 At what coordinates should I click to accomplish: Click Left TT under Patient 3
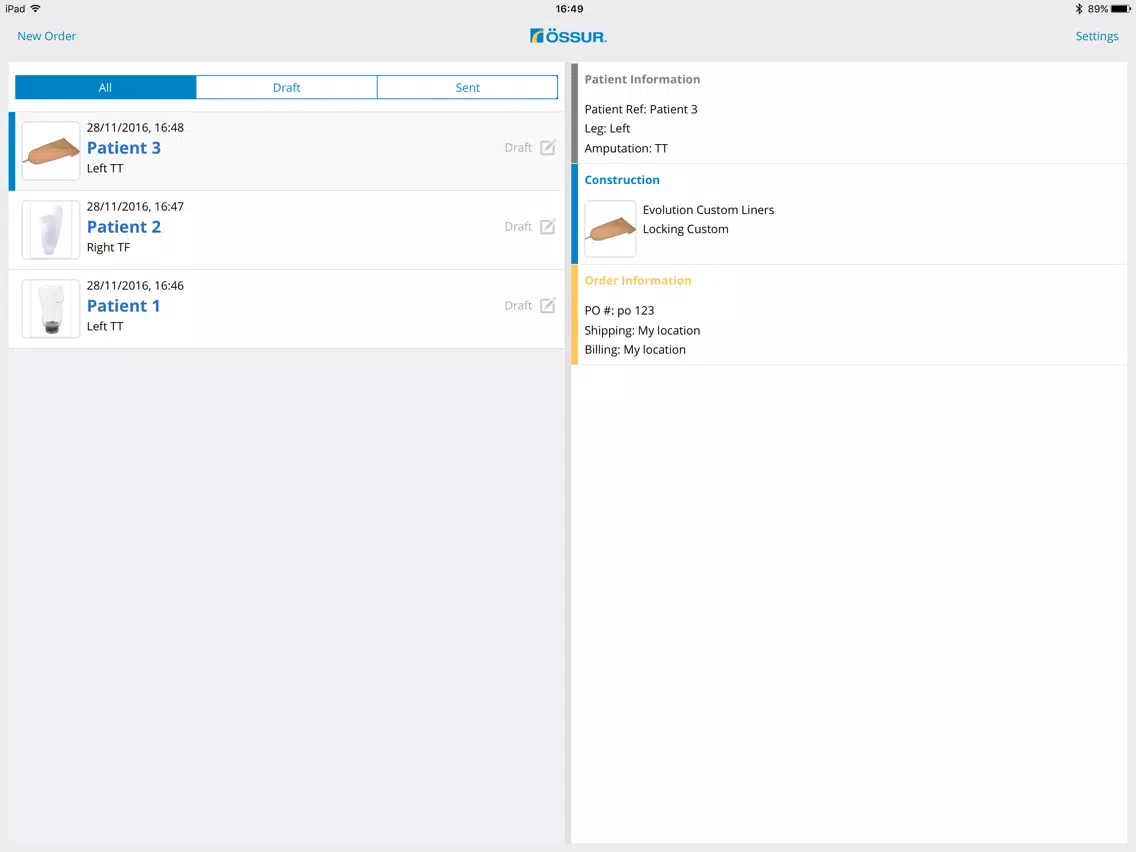click(x=105, y=168)
